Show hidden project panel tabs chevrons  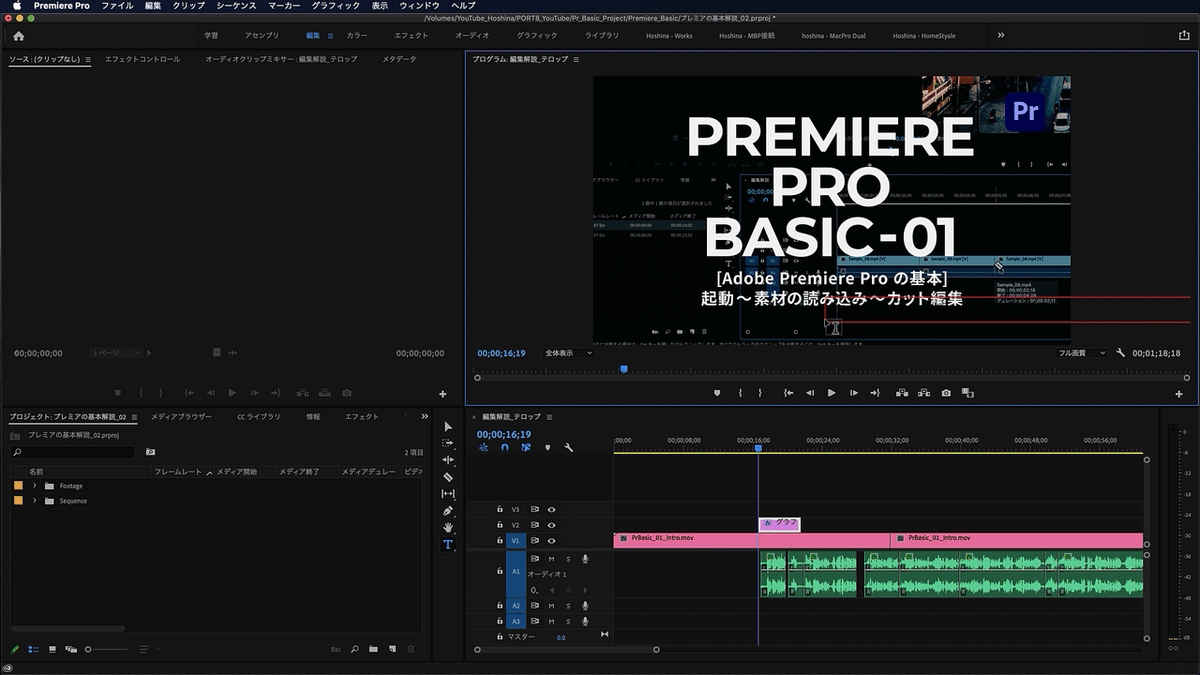click(x=425, y=416)
